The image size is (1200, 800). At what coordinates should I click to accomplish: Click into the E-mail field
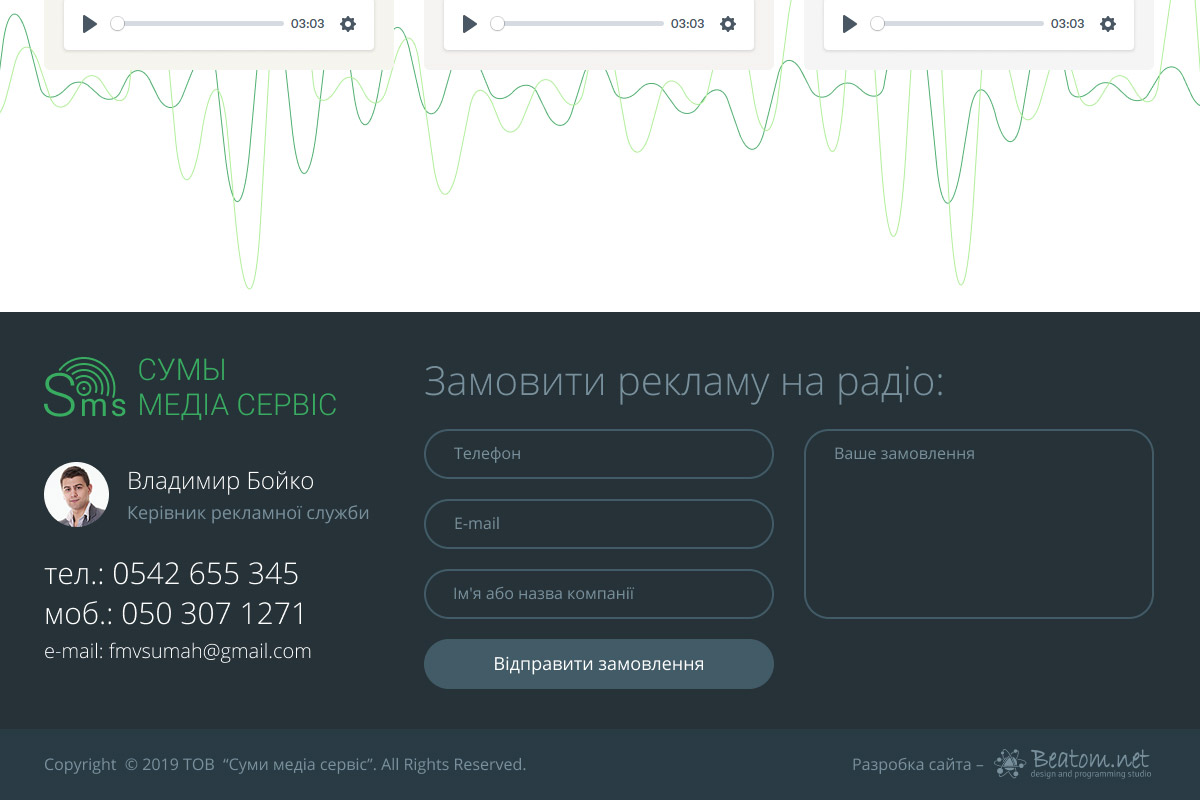(x=598, y=524)
